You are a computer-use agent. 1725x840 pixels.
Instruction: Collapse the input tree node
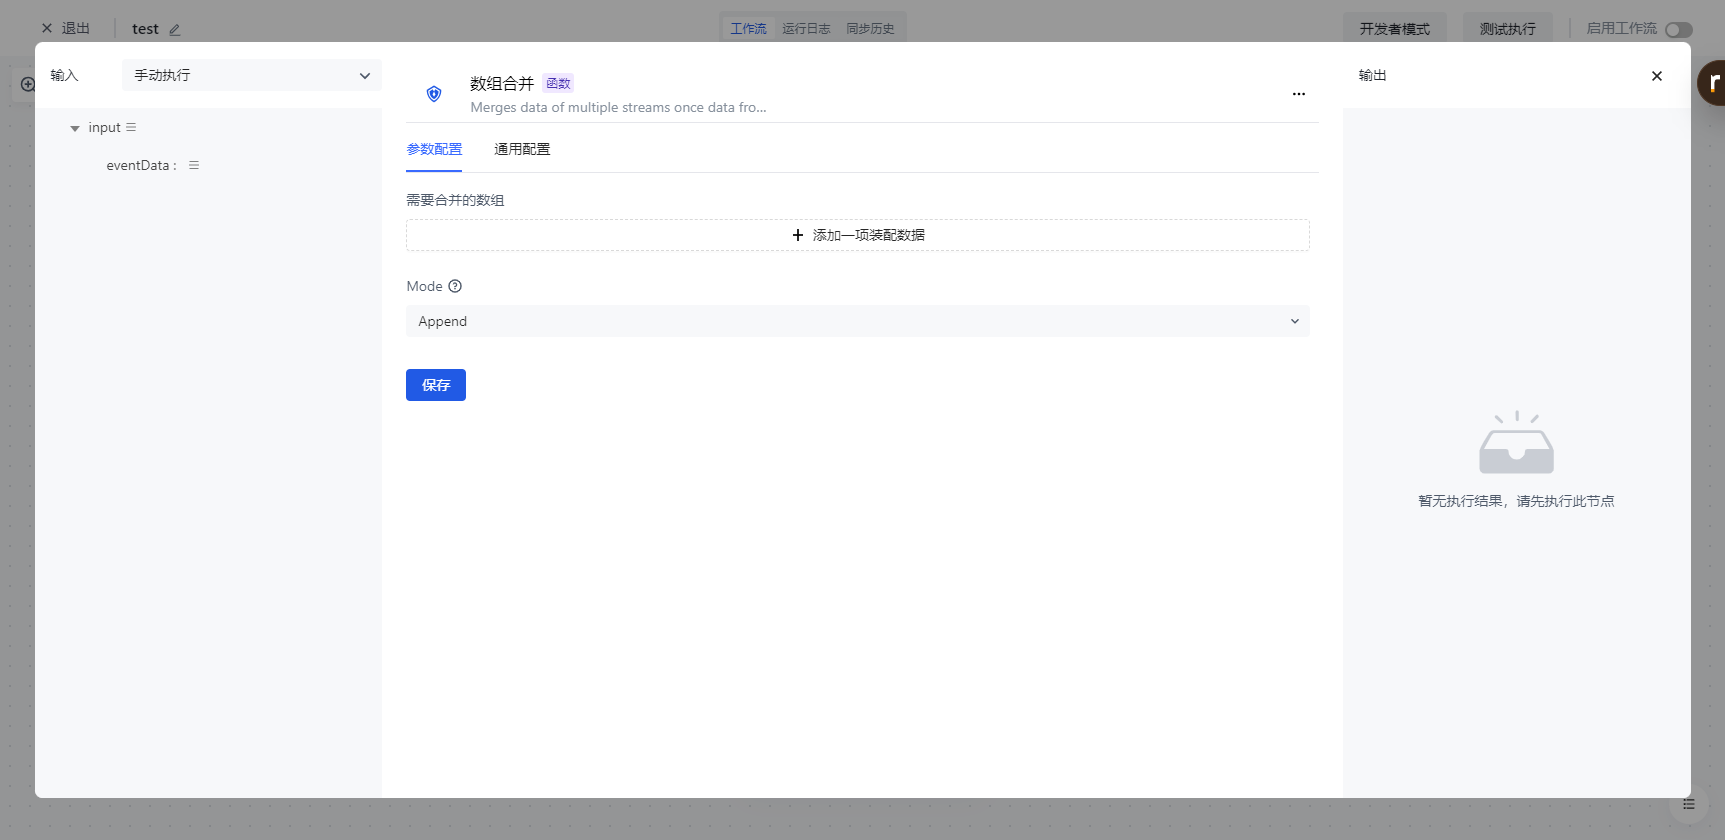(75, 128)
